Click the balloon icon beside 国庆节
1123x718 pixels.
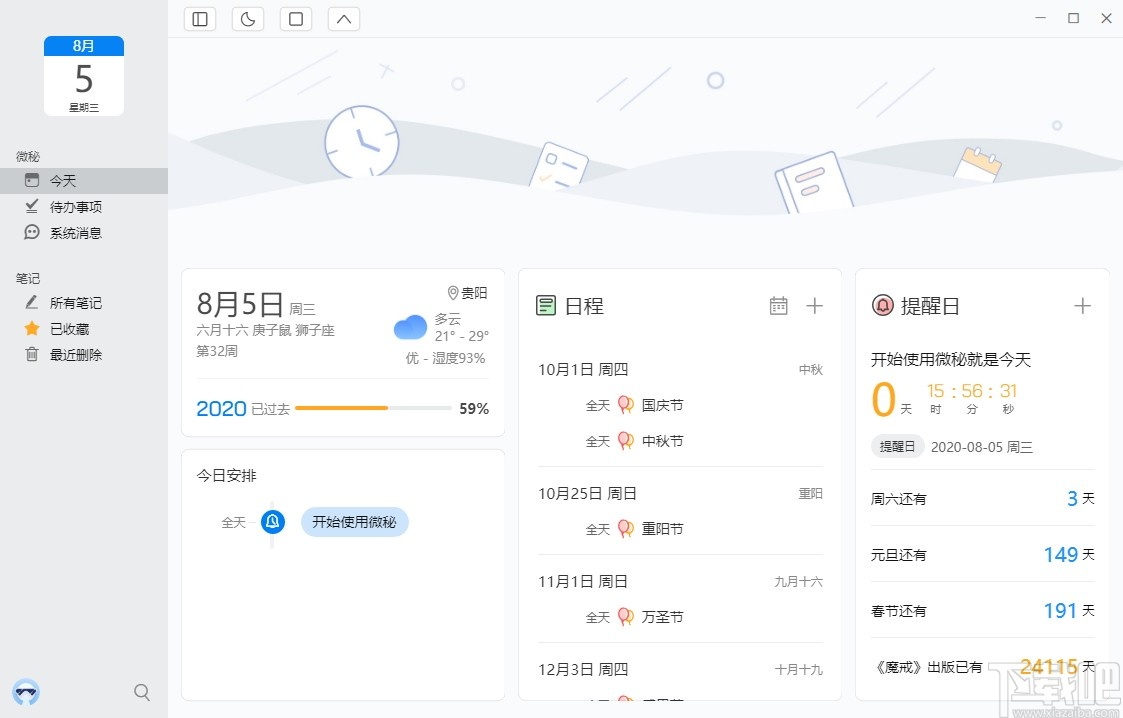(626, 405)
